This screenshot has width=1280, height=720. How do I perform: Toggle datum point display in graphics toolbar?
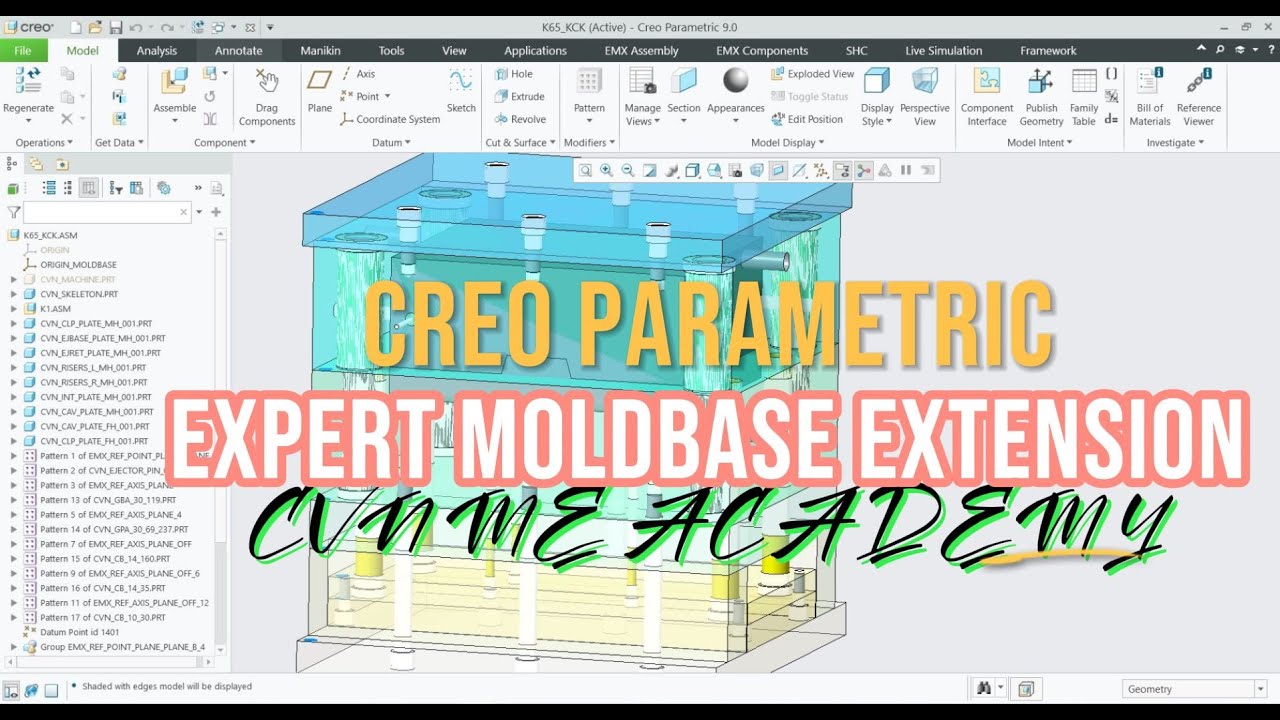click(821, 170)
